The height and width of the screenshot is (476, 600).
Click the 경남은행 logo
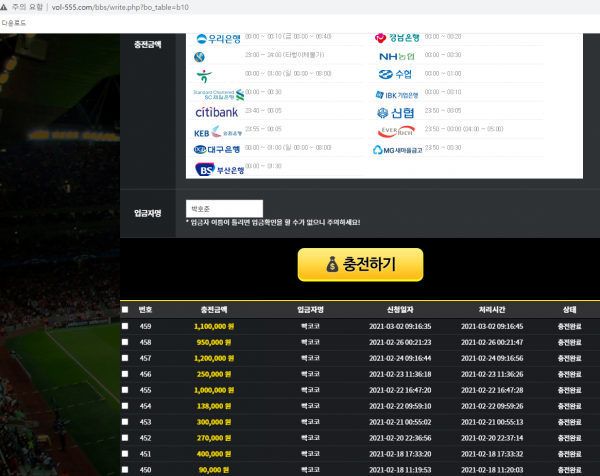397,37
